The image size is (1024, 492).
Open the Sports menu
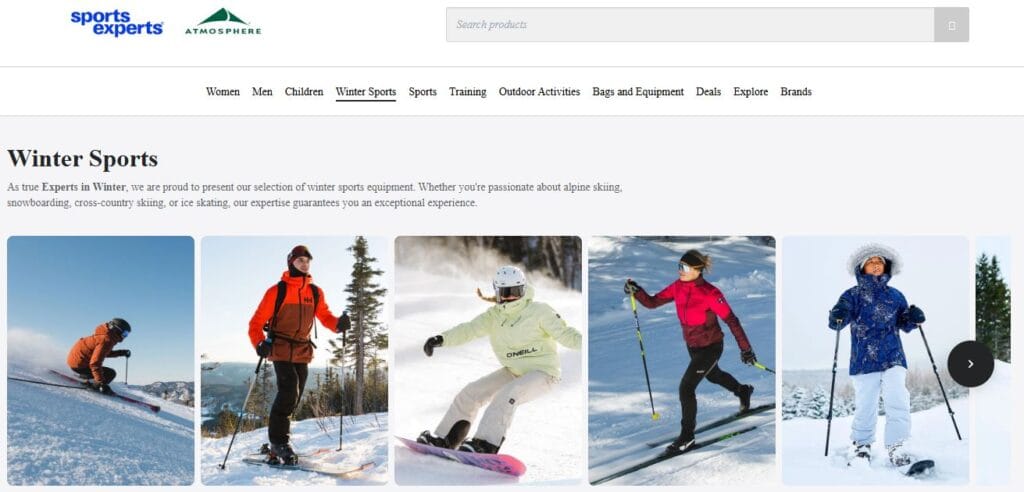pyautogui.click(x=423, y=92)
